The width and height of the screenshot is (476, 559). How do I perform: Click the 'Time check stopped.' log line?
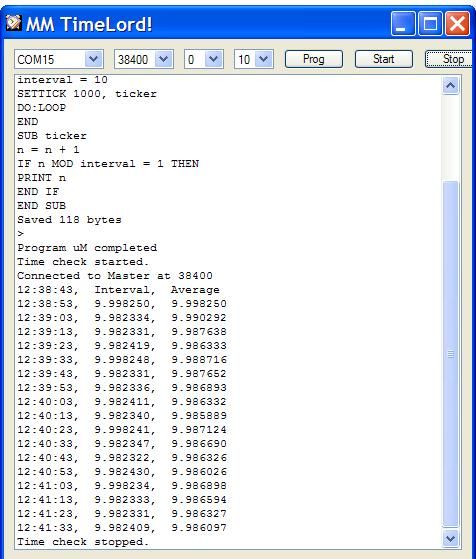pyautogui.click(x=83, y=542)
